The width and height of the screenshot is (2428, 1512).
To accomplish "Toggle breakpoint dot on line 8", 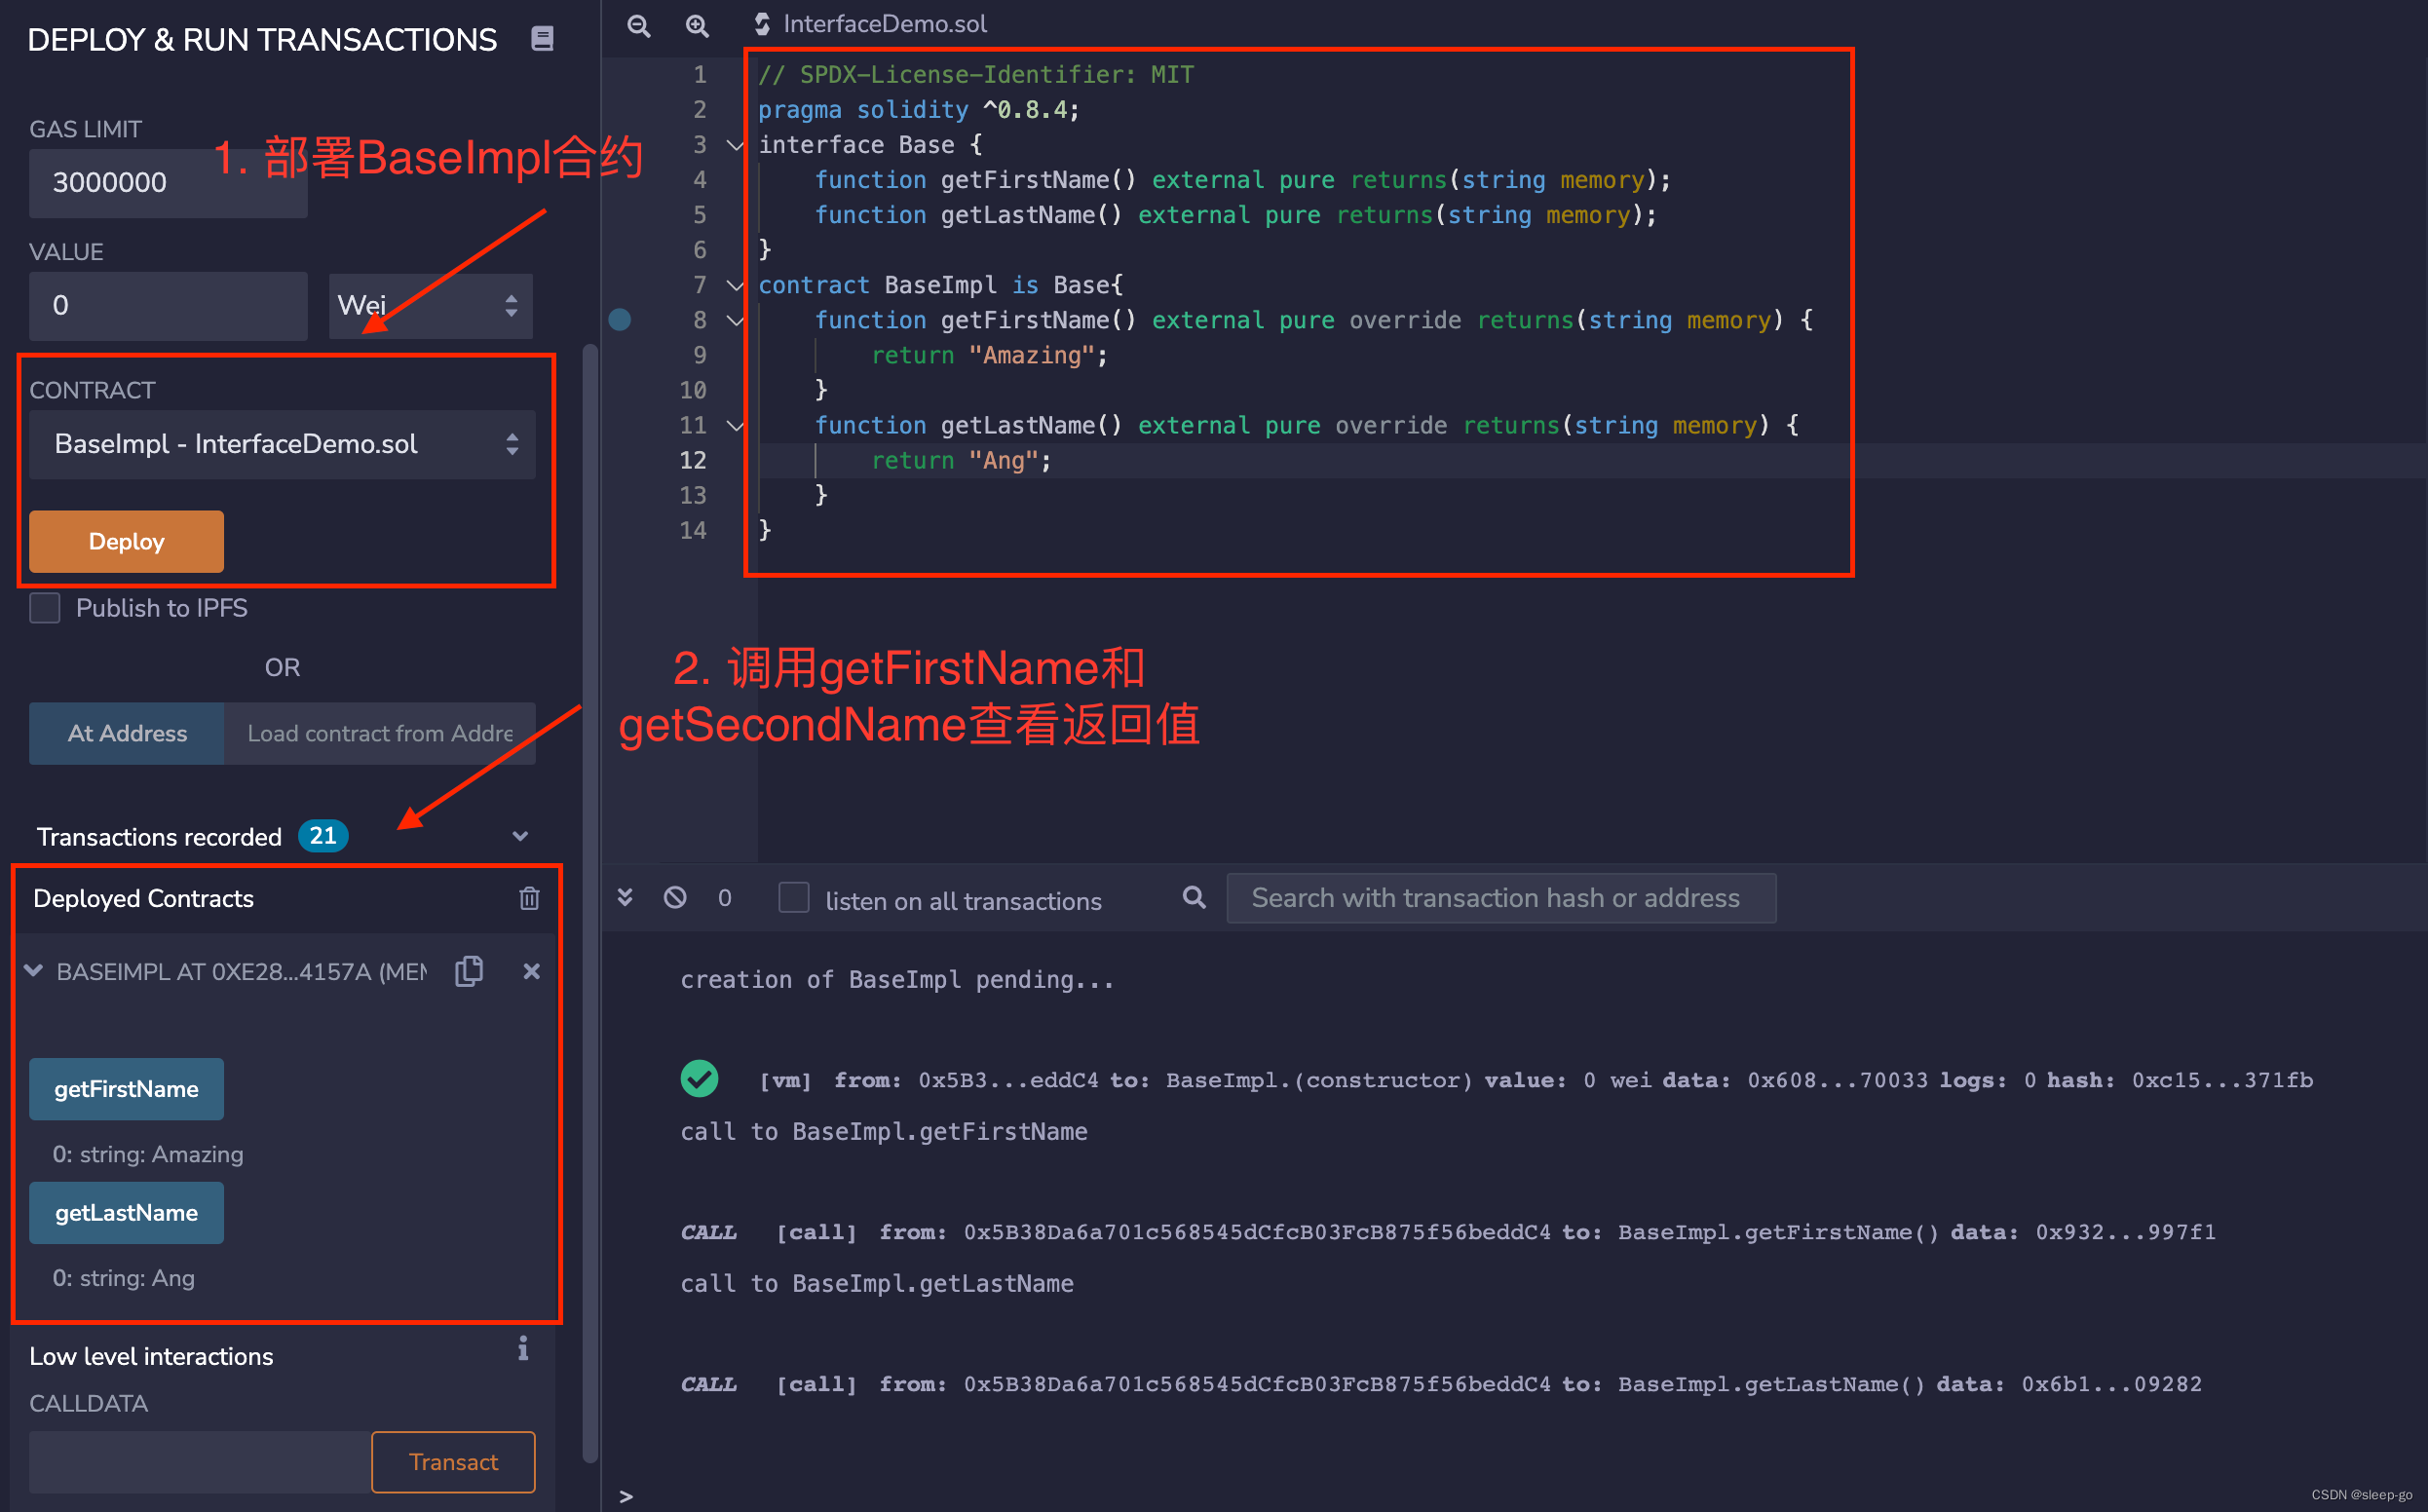I will [620, 320].
